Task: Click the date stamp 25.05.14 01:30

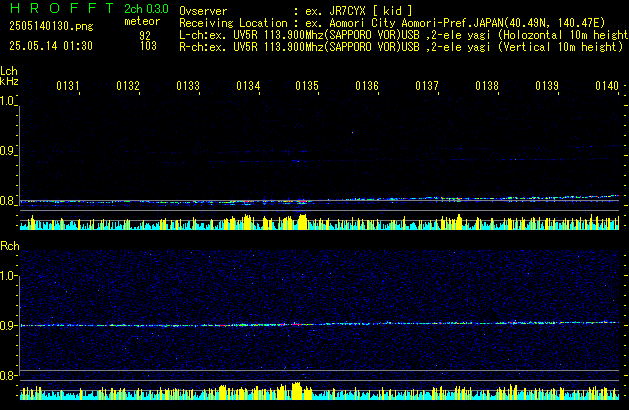Action: 51,46
